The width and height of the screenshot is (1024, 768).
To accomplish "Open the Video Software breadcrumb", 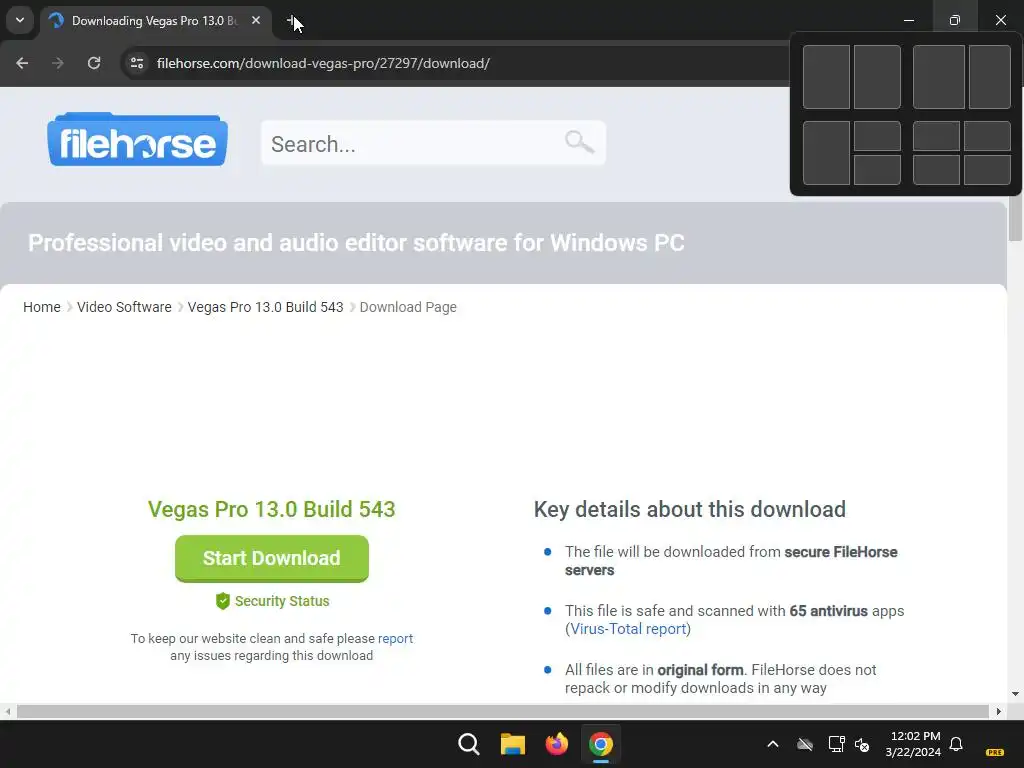I will pos(124,307).
